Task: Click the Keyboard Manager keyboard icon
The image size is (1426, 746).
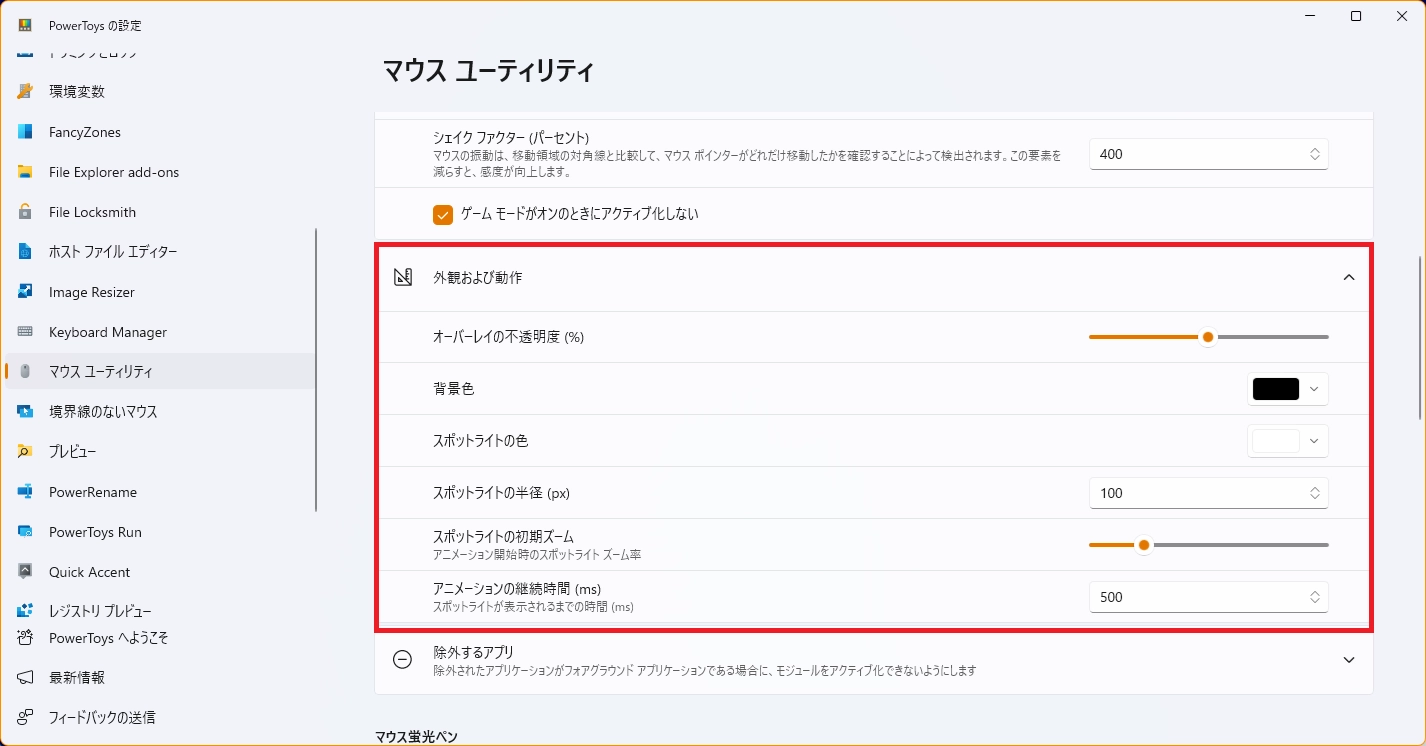Action: [26, 332]
